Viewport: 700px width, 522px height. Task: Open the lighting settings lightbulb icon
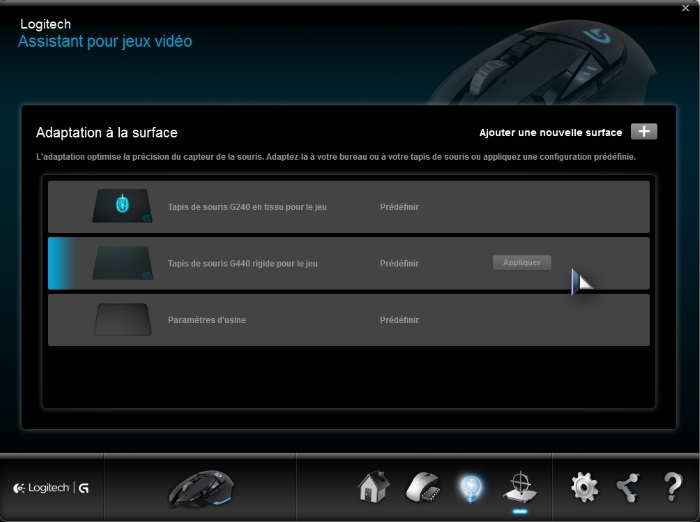[471, 488]
